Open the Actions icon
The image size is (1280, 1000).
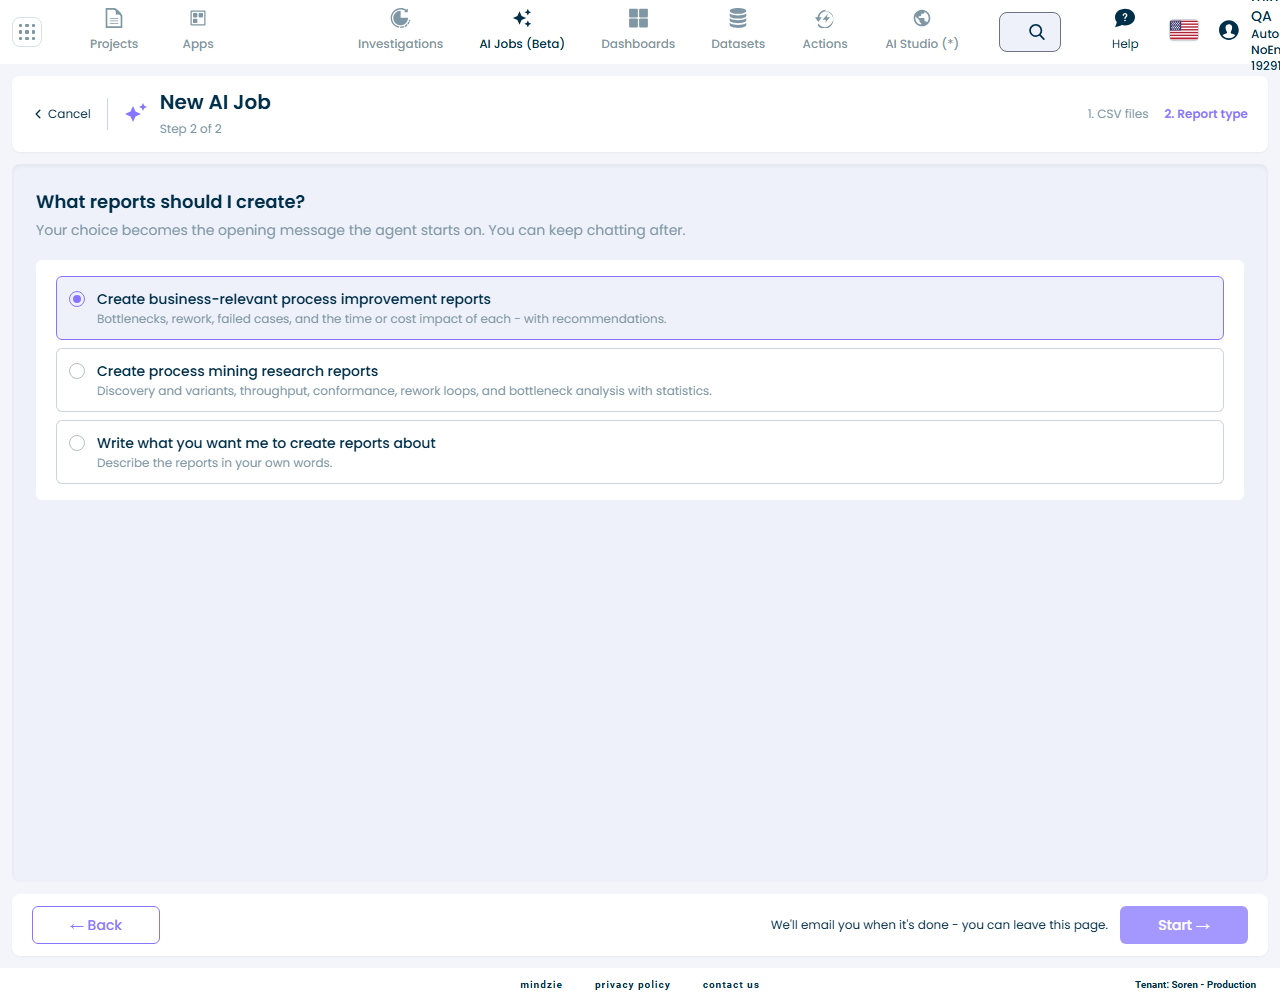(825, 18)
